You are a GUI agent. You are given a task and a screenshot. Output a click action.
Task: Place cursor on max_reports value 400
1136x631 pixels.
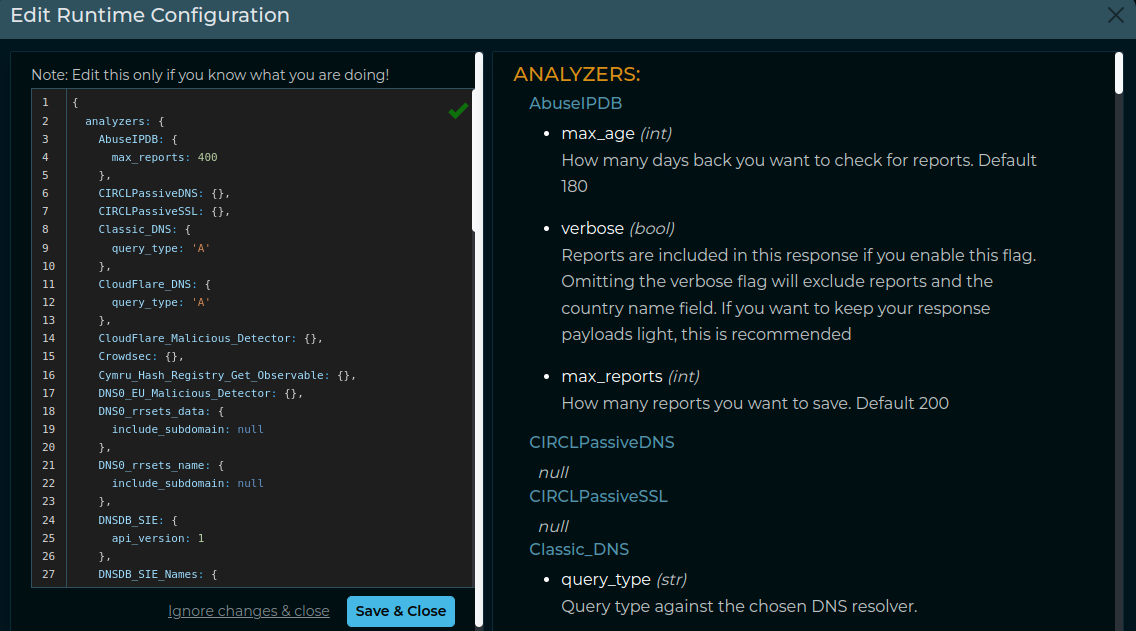[x=207, y=157]
